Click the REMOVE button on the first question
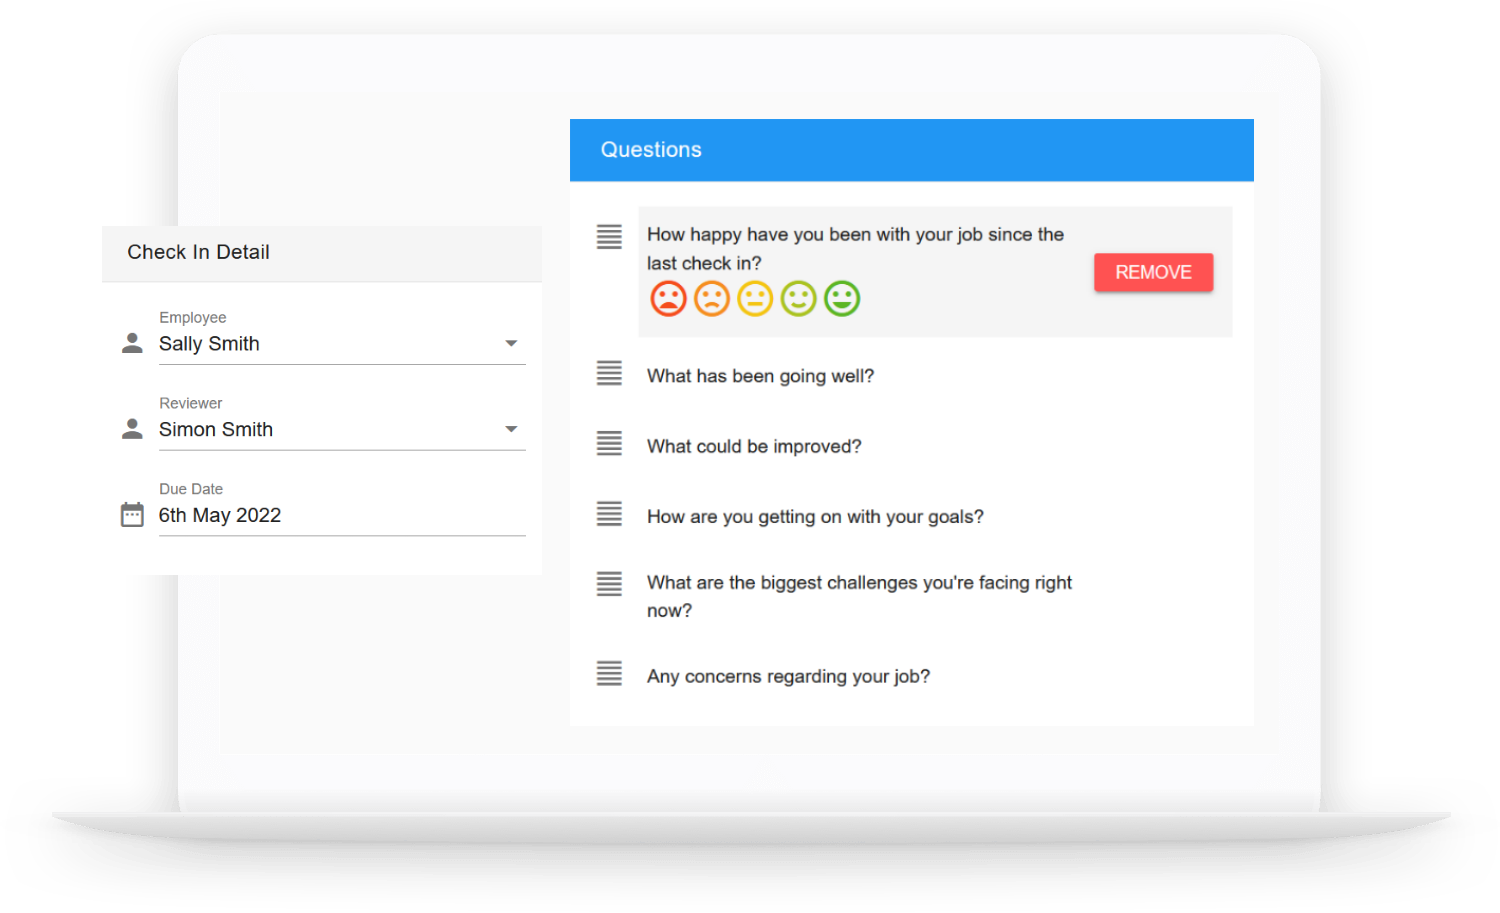Screen dimensions: 1500x913 tap(1153, 272)
